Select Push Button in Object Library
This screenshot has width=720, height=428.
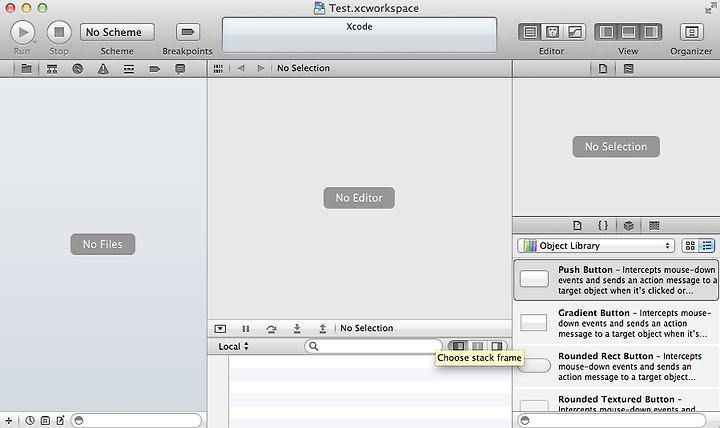616,280
